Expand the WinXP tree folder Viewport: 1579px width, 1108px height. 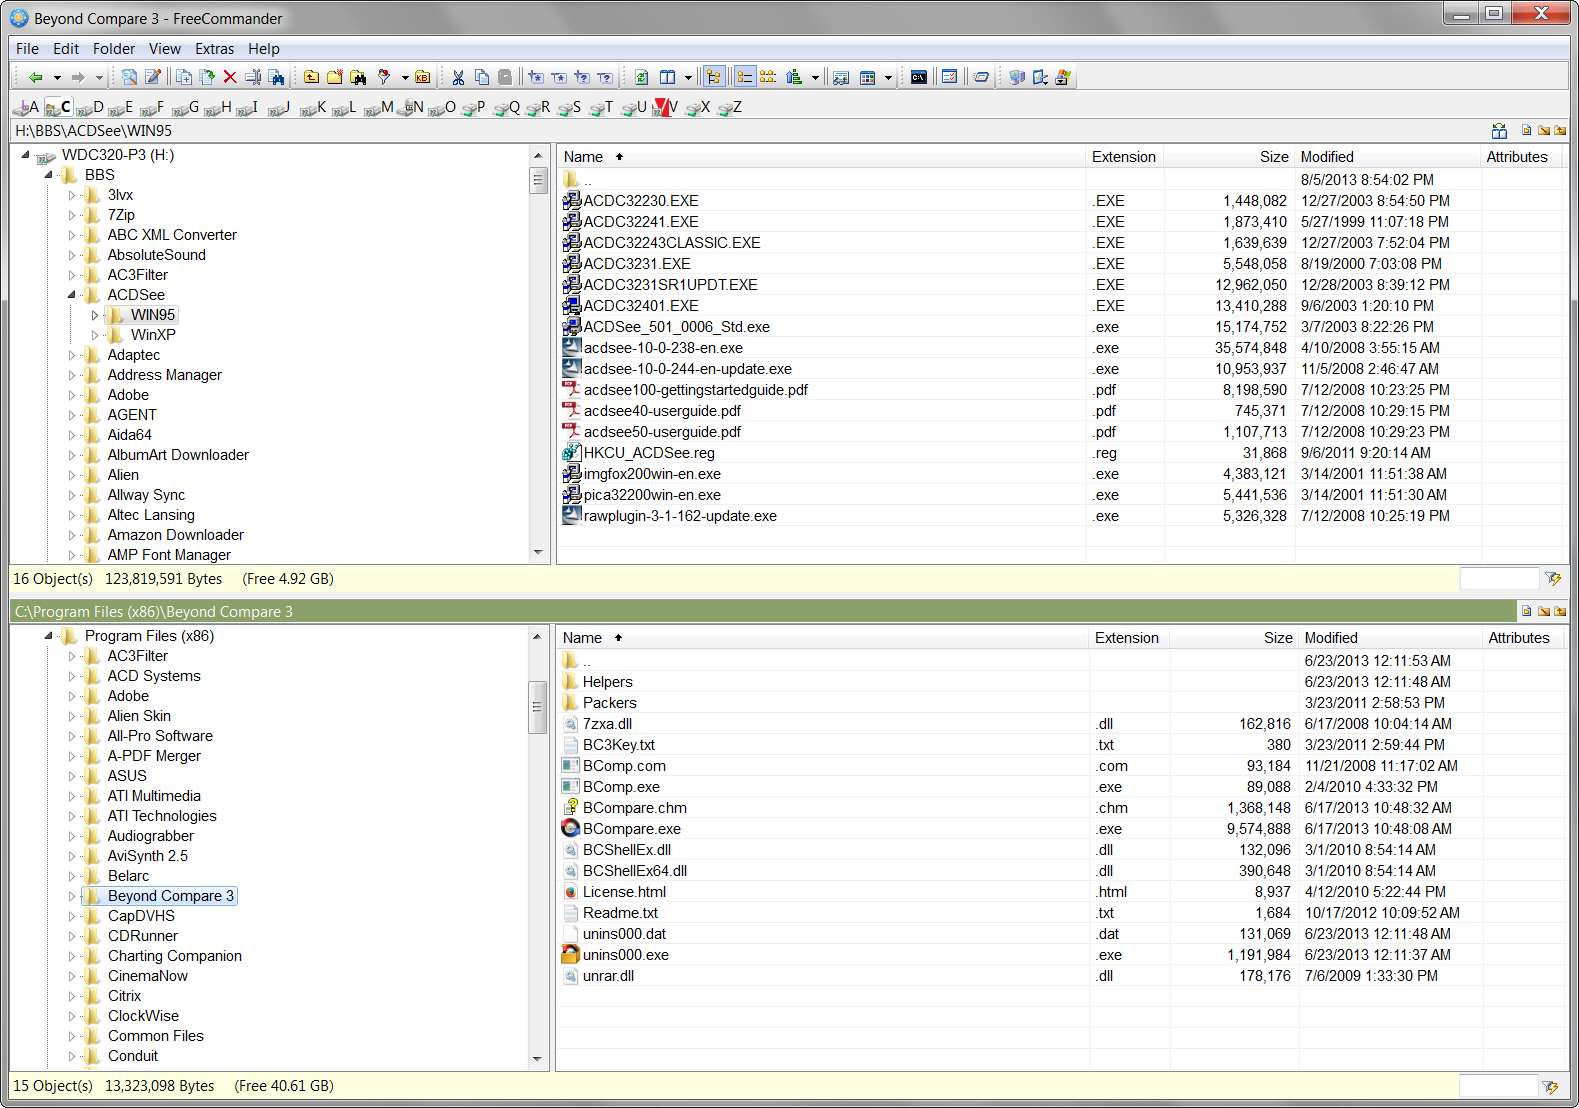pyautogui.click(x=95, y=335)
